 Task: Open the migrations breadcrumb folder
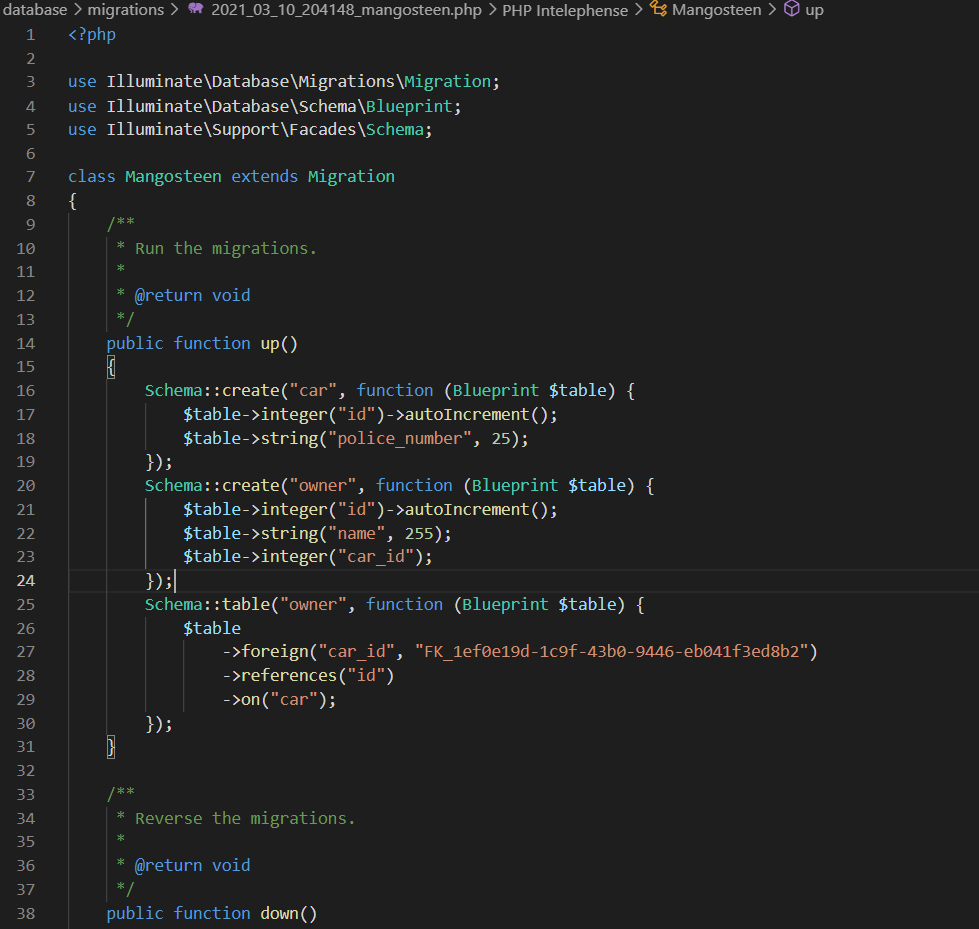(125, 9)
